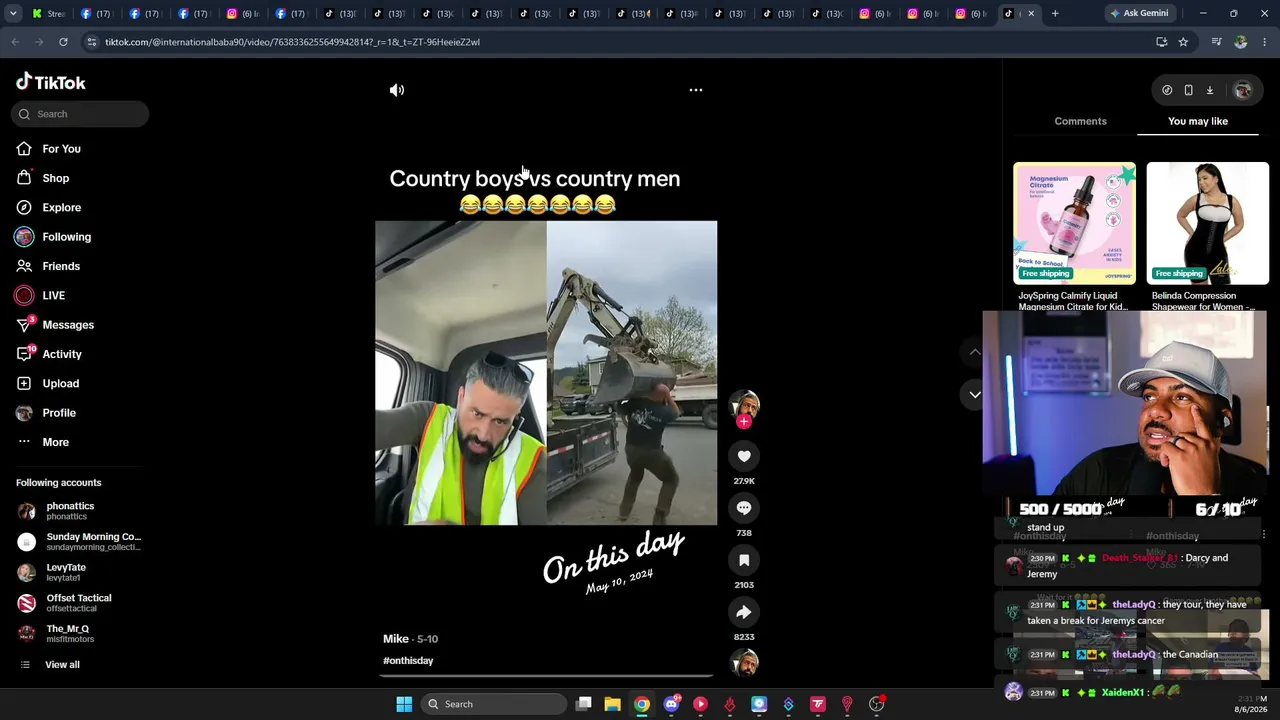This screenshot has height=720, width=1280.
Task: Open the sound disc at bottom of action bar
Action: 744,662
